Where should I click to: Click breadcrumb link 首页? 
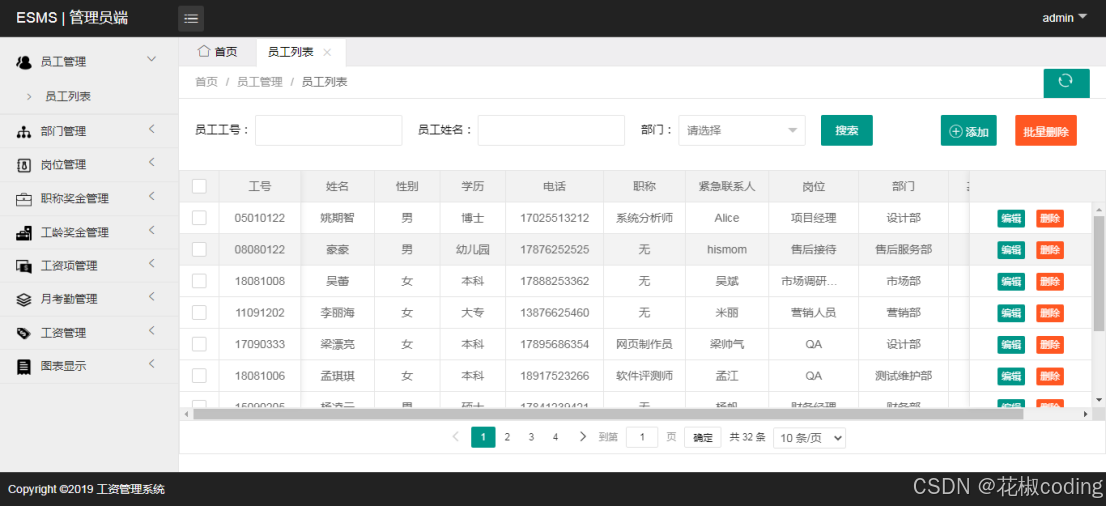(206, 82)
